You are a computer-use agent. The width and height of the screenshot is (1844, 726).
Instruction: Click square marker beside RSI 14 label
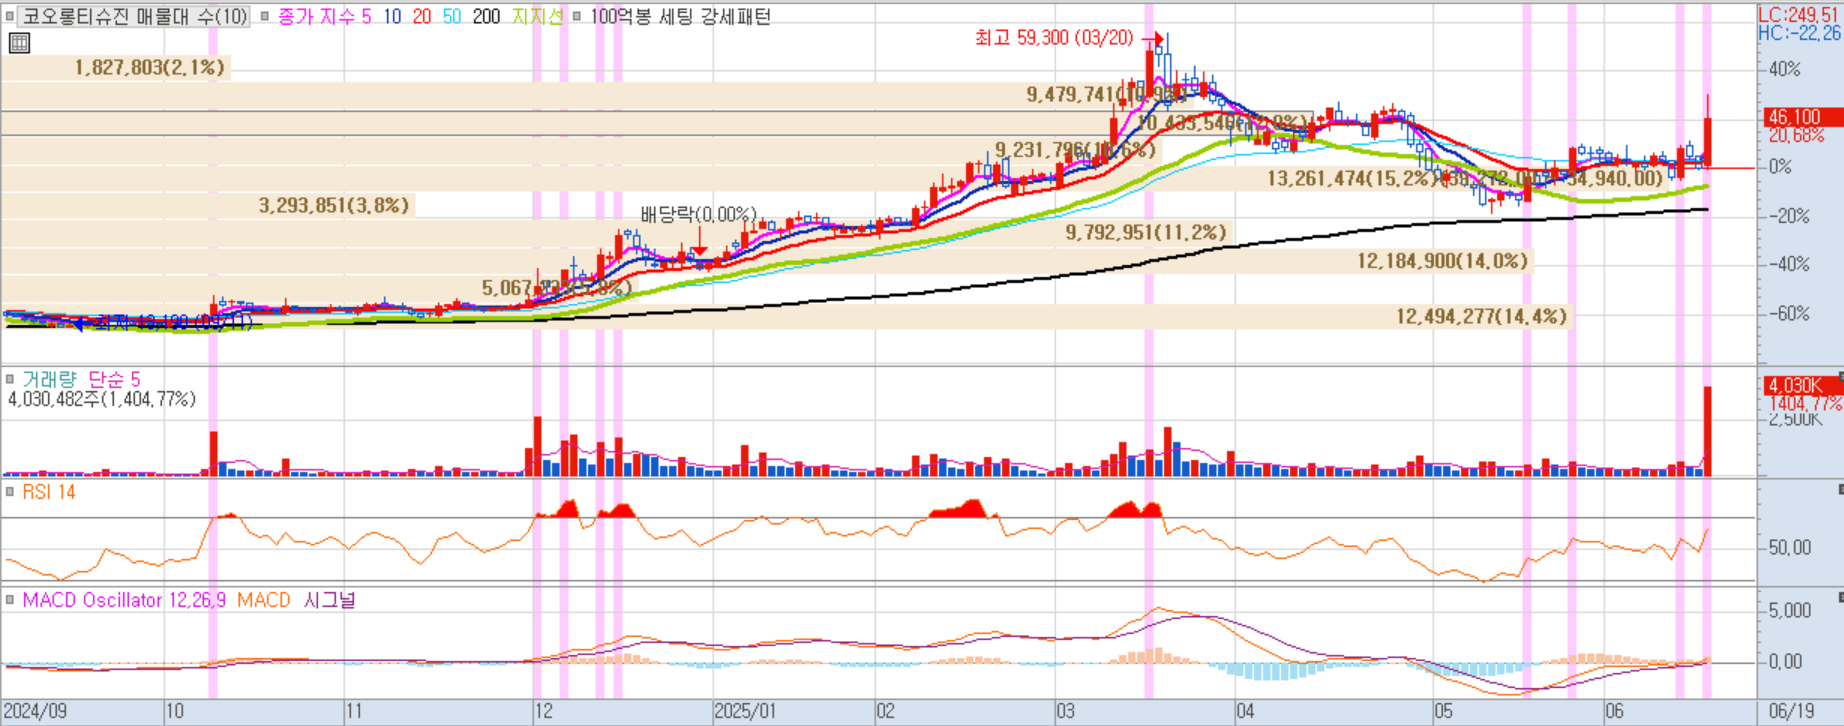[x=10, y=492]
